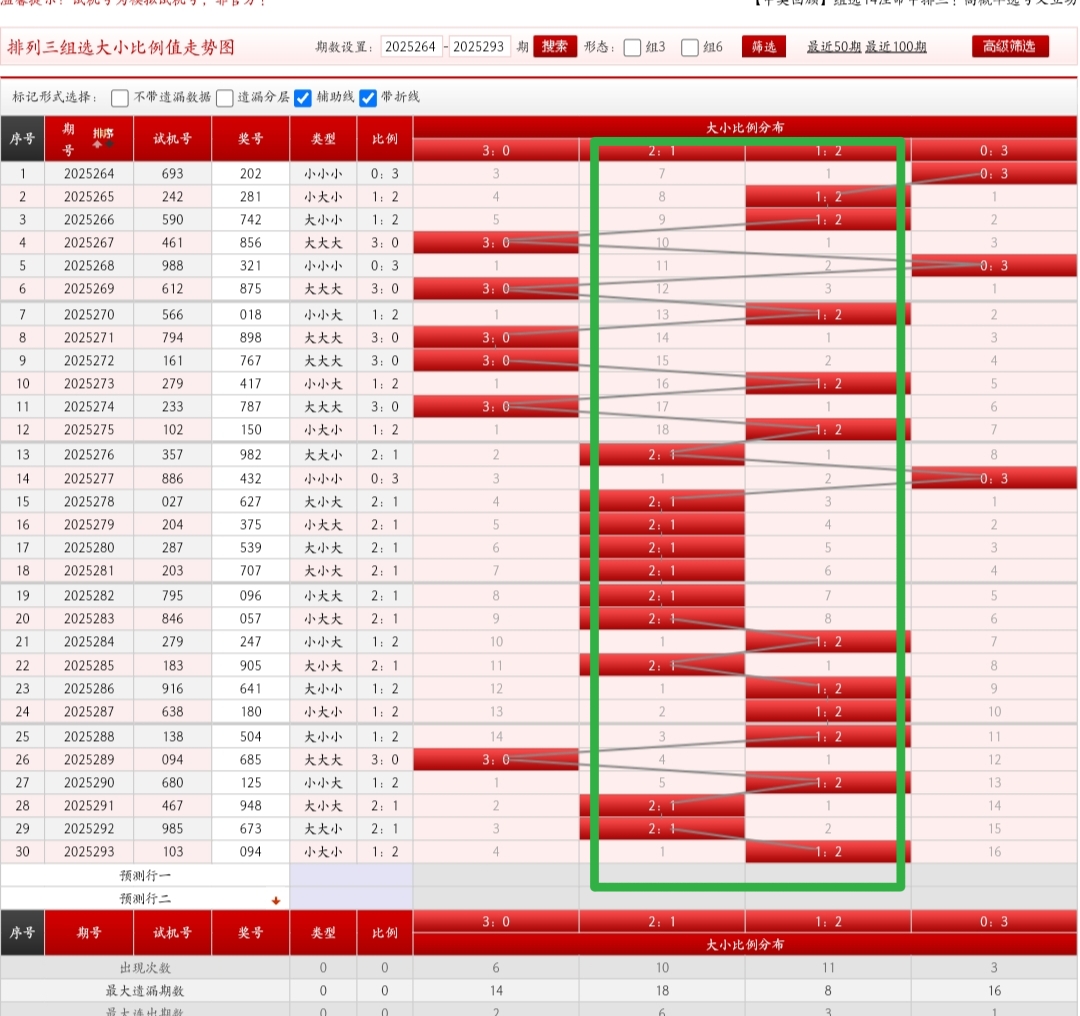Show the 最近50期 results

click(833, 47)
